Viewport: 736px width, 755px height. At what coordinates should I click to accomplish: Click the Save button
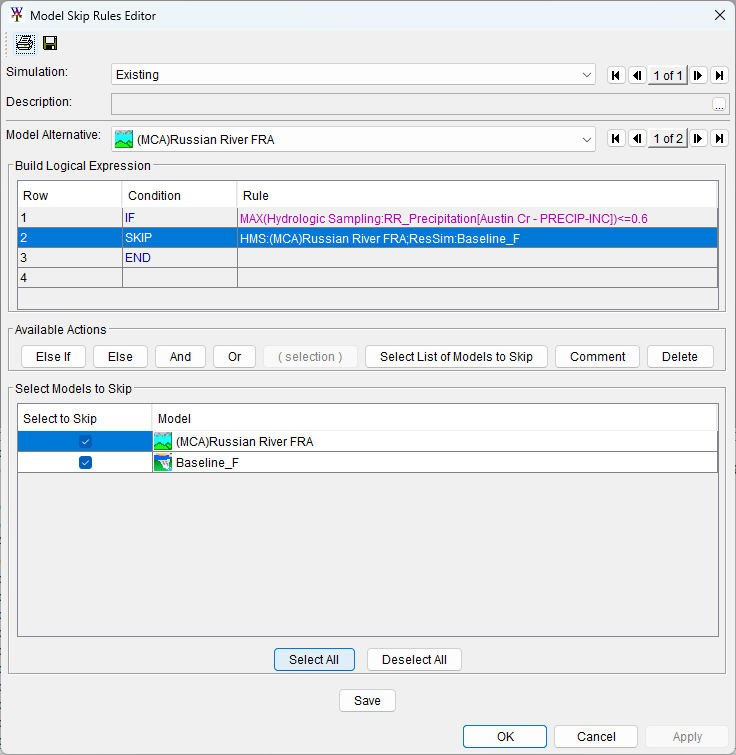pos(367,701)
